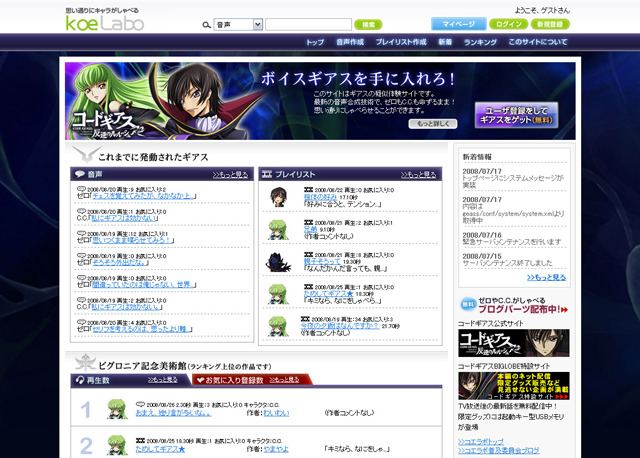Click the playlist icon on the 兄弟 row
Image resolution: width=640 pixels, height=458 pixels.
pos(309,222)
